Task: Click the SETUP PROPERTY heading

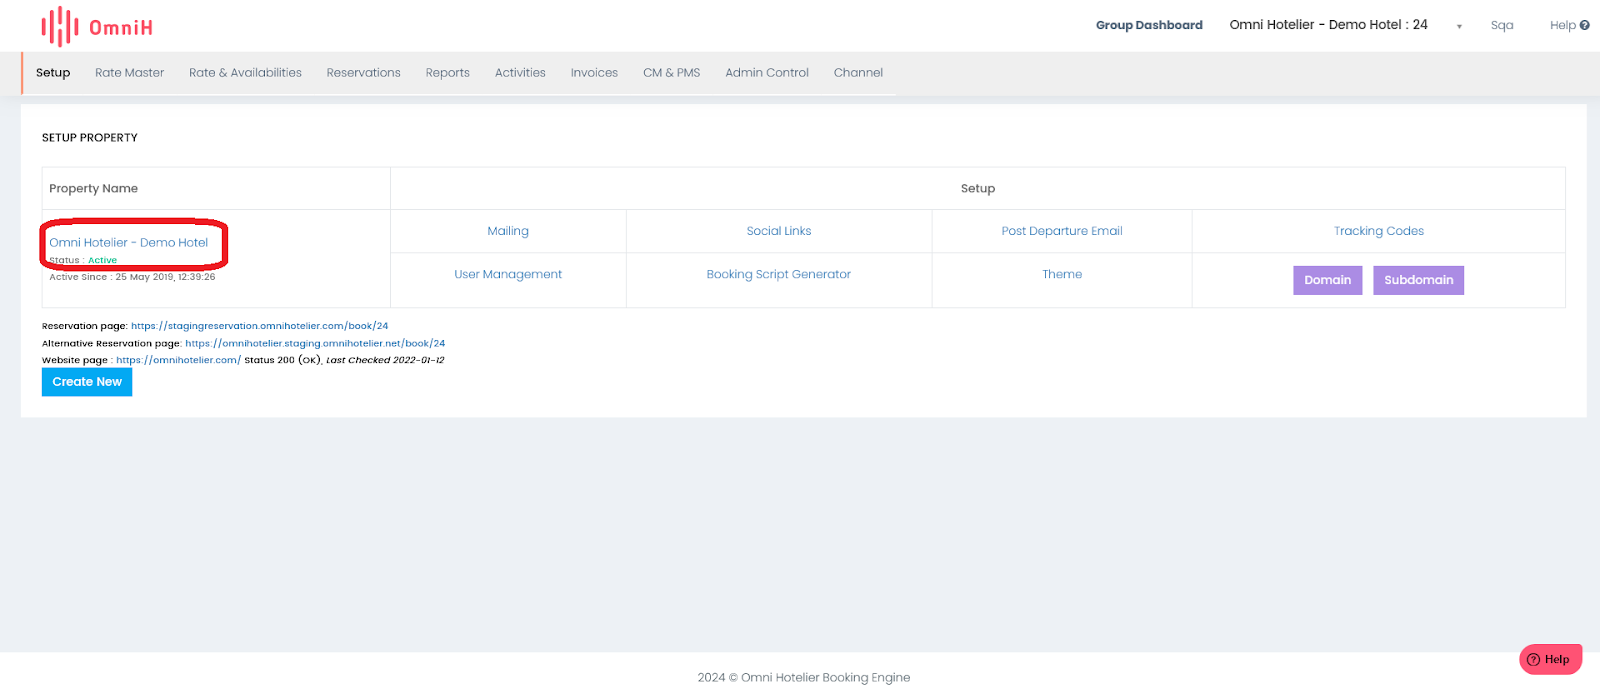Action: [x=90, y=138]
